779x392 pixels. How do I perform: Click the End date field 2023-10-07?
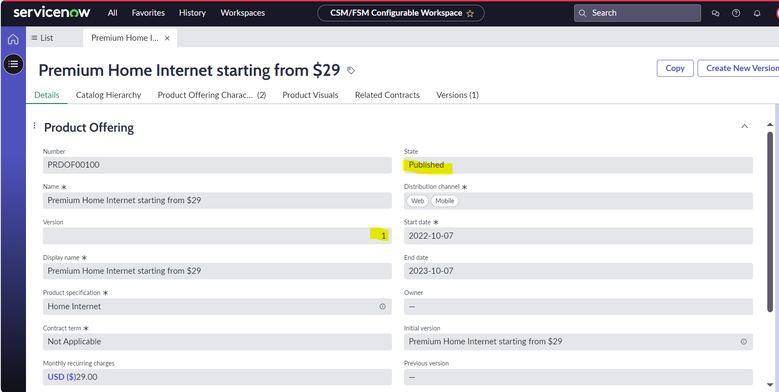pos(578,271)
